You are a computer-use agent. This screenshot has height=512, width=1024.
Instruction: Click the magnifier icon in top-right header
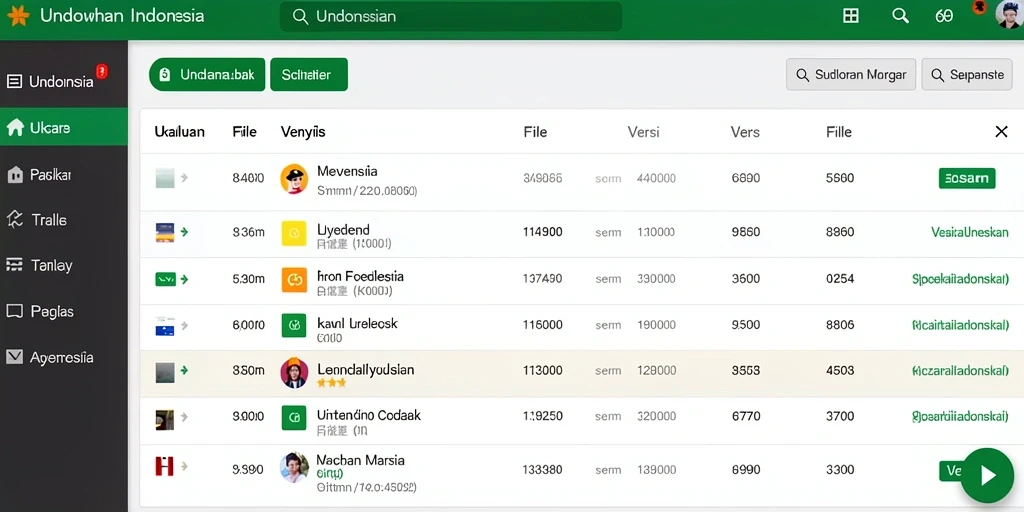pos(901,16)
